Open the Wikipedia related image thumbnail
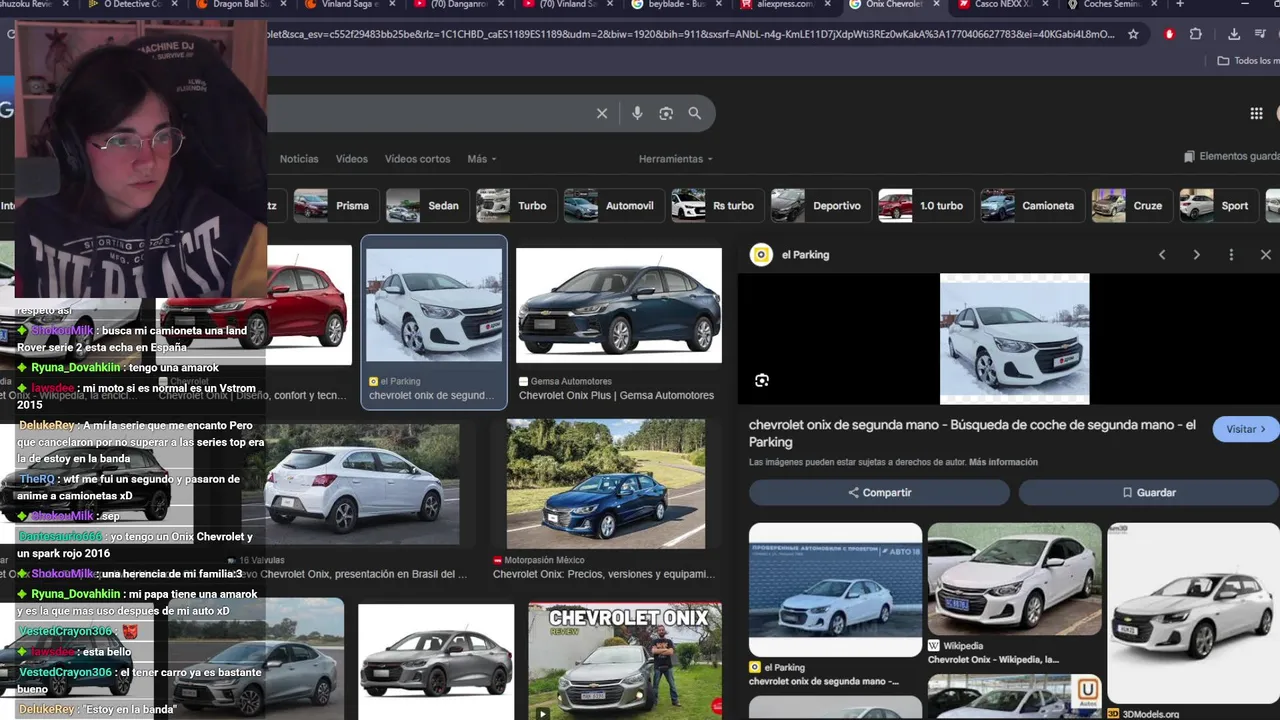 point(1014,579)
